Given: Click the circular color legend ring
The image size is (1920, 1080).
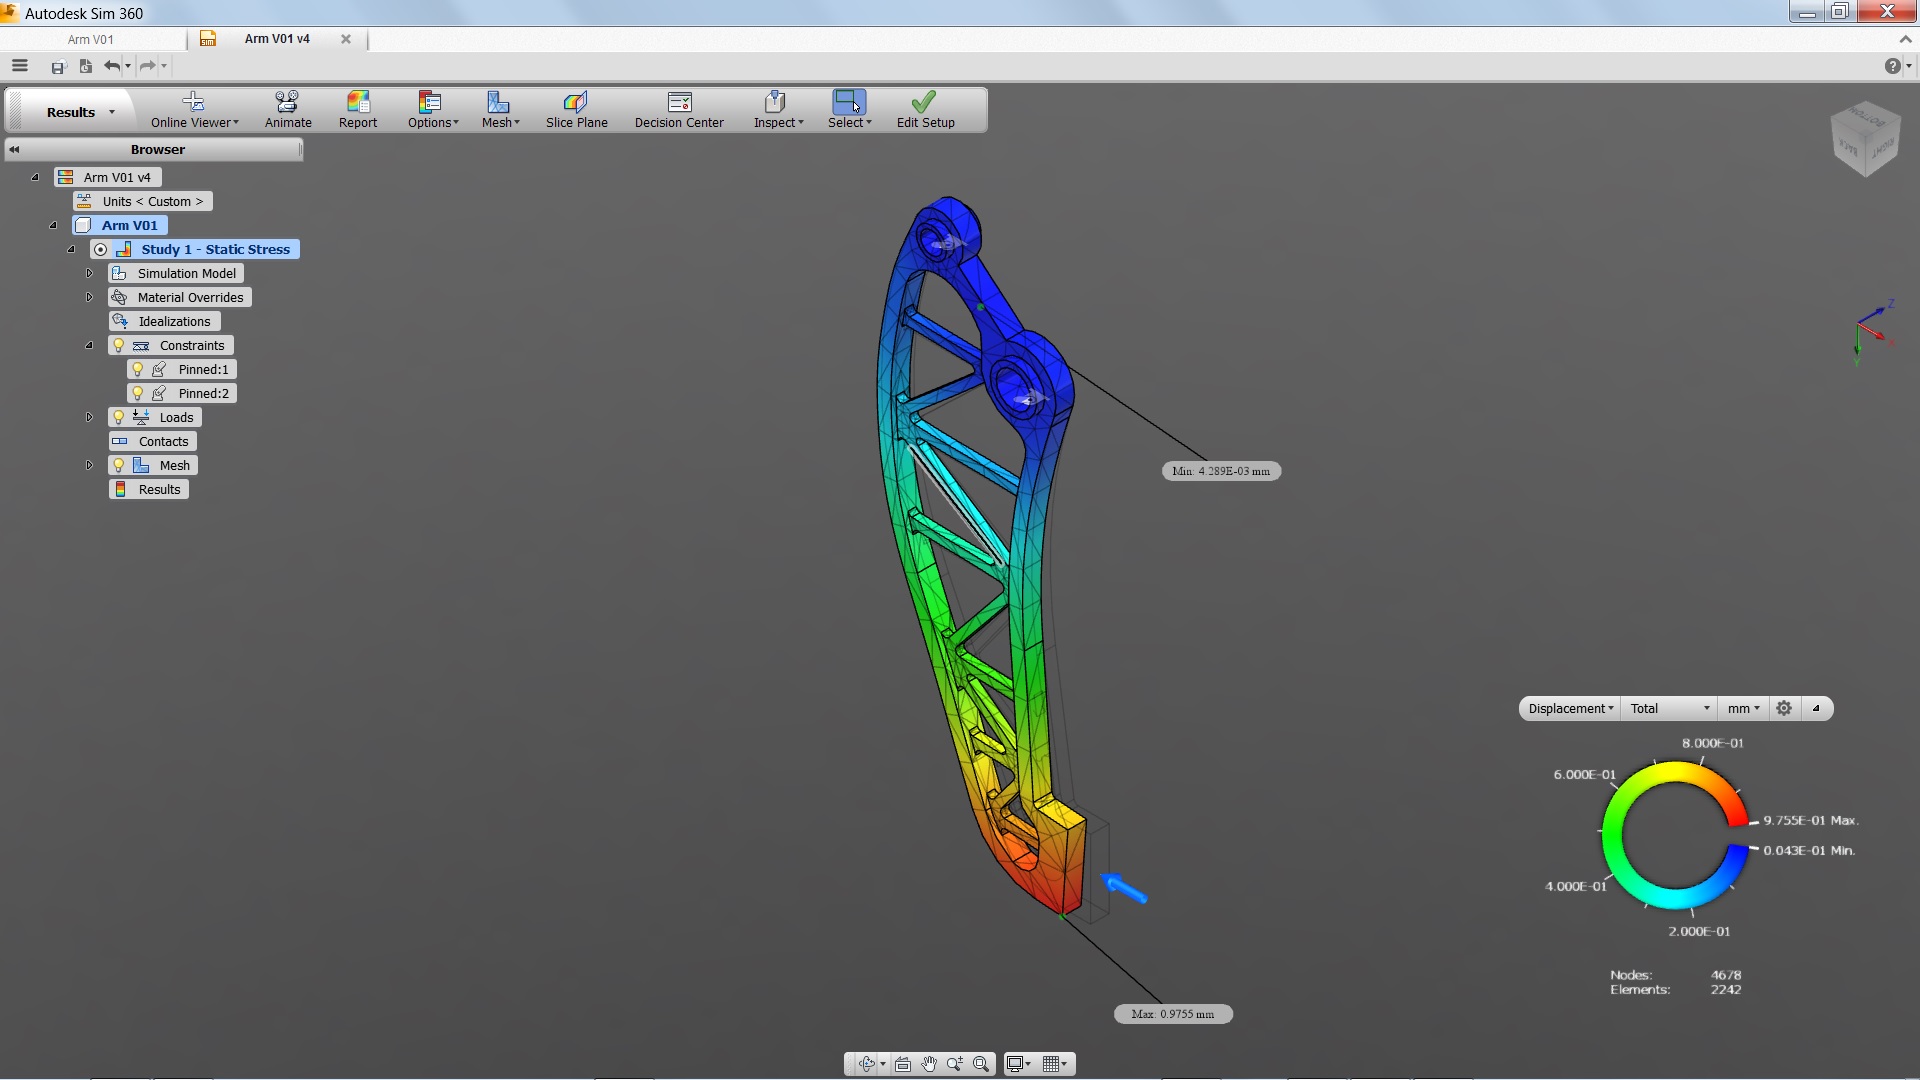Looking at the screenshot, I should (1612, 834).
